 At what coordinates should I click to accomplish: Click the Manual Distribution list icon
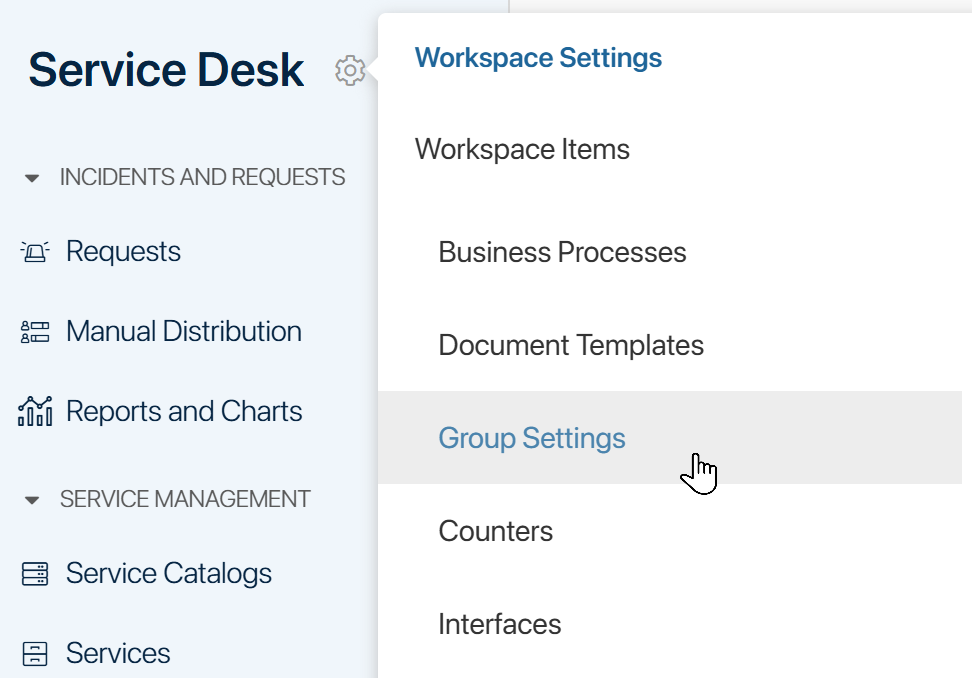(x=35, y=332)
